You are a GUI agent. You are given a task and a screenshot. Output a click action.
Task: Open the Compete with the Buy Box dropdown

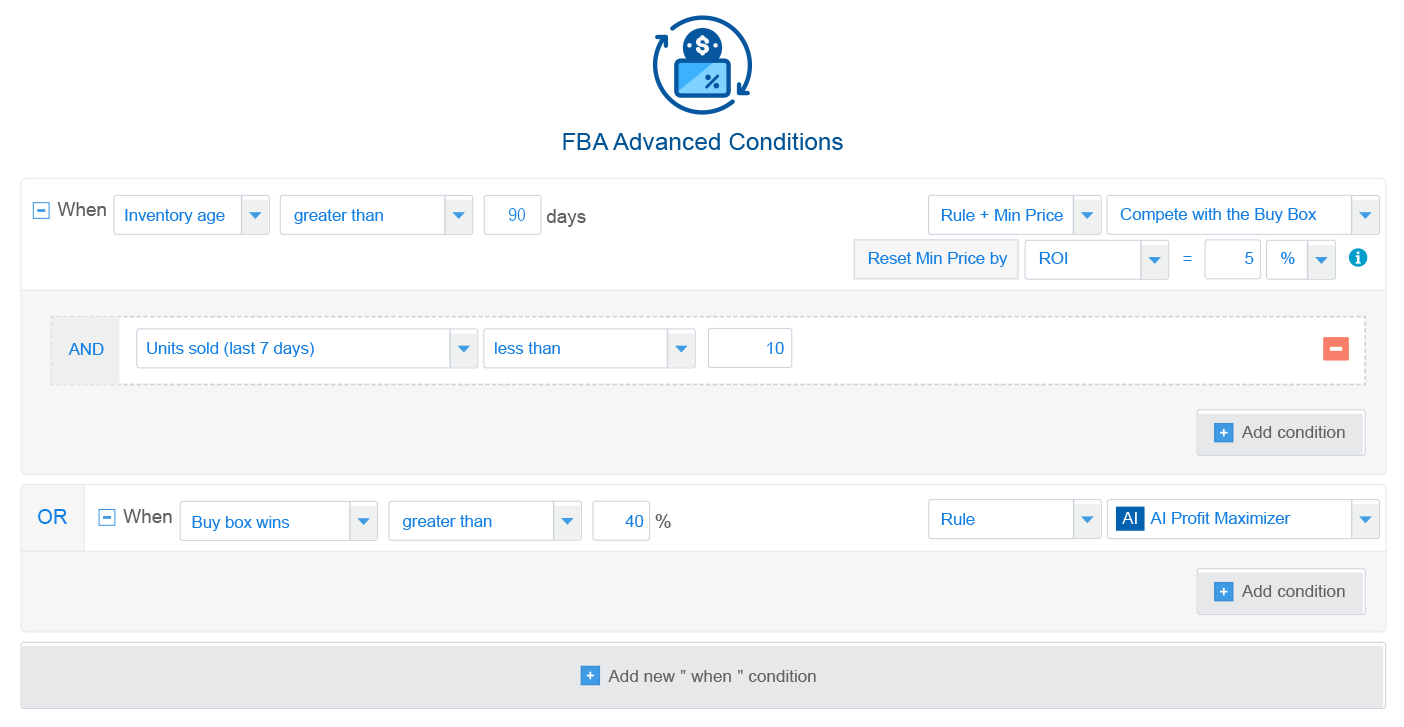(x=1243, y=215)
